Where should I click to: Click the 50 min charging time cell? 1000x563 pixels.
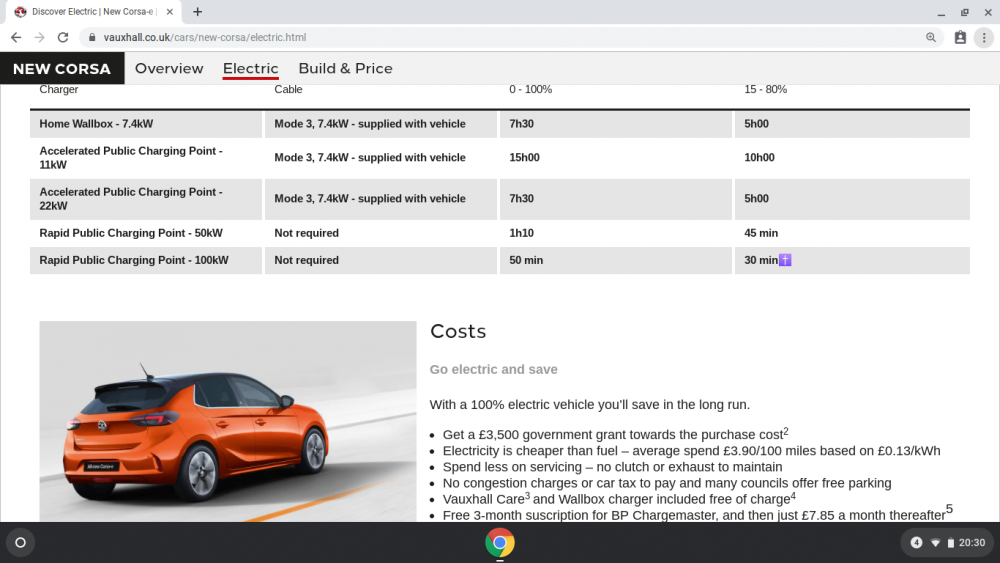(615, 260)
